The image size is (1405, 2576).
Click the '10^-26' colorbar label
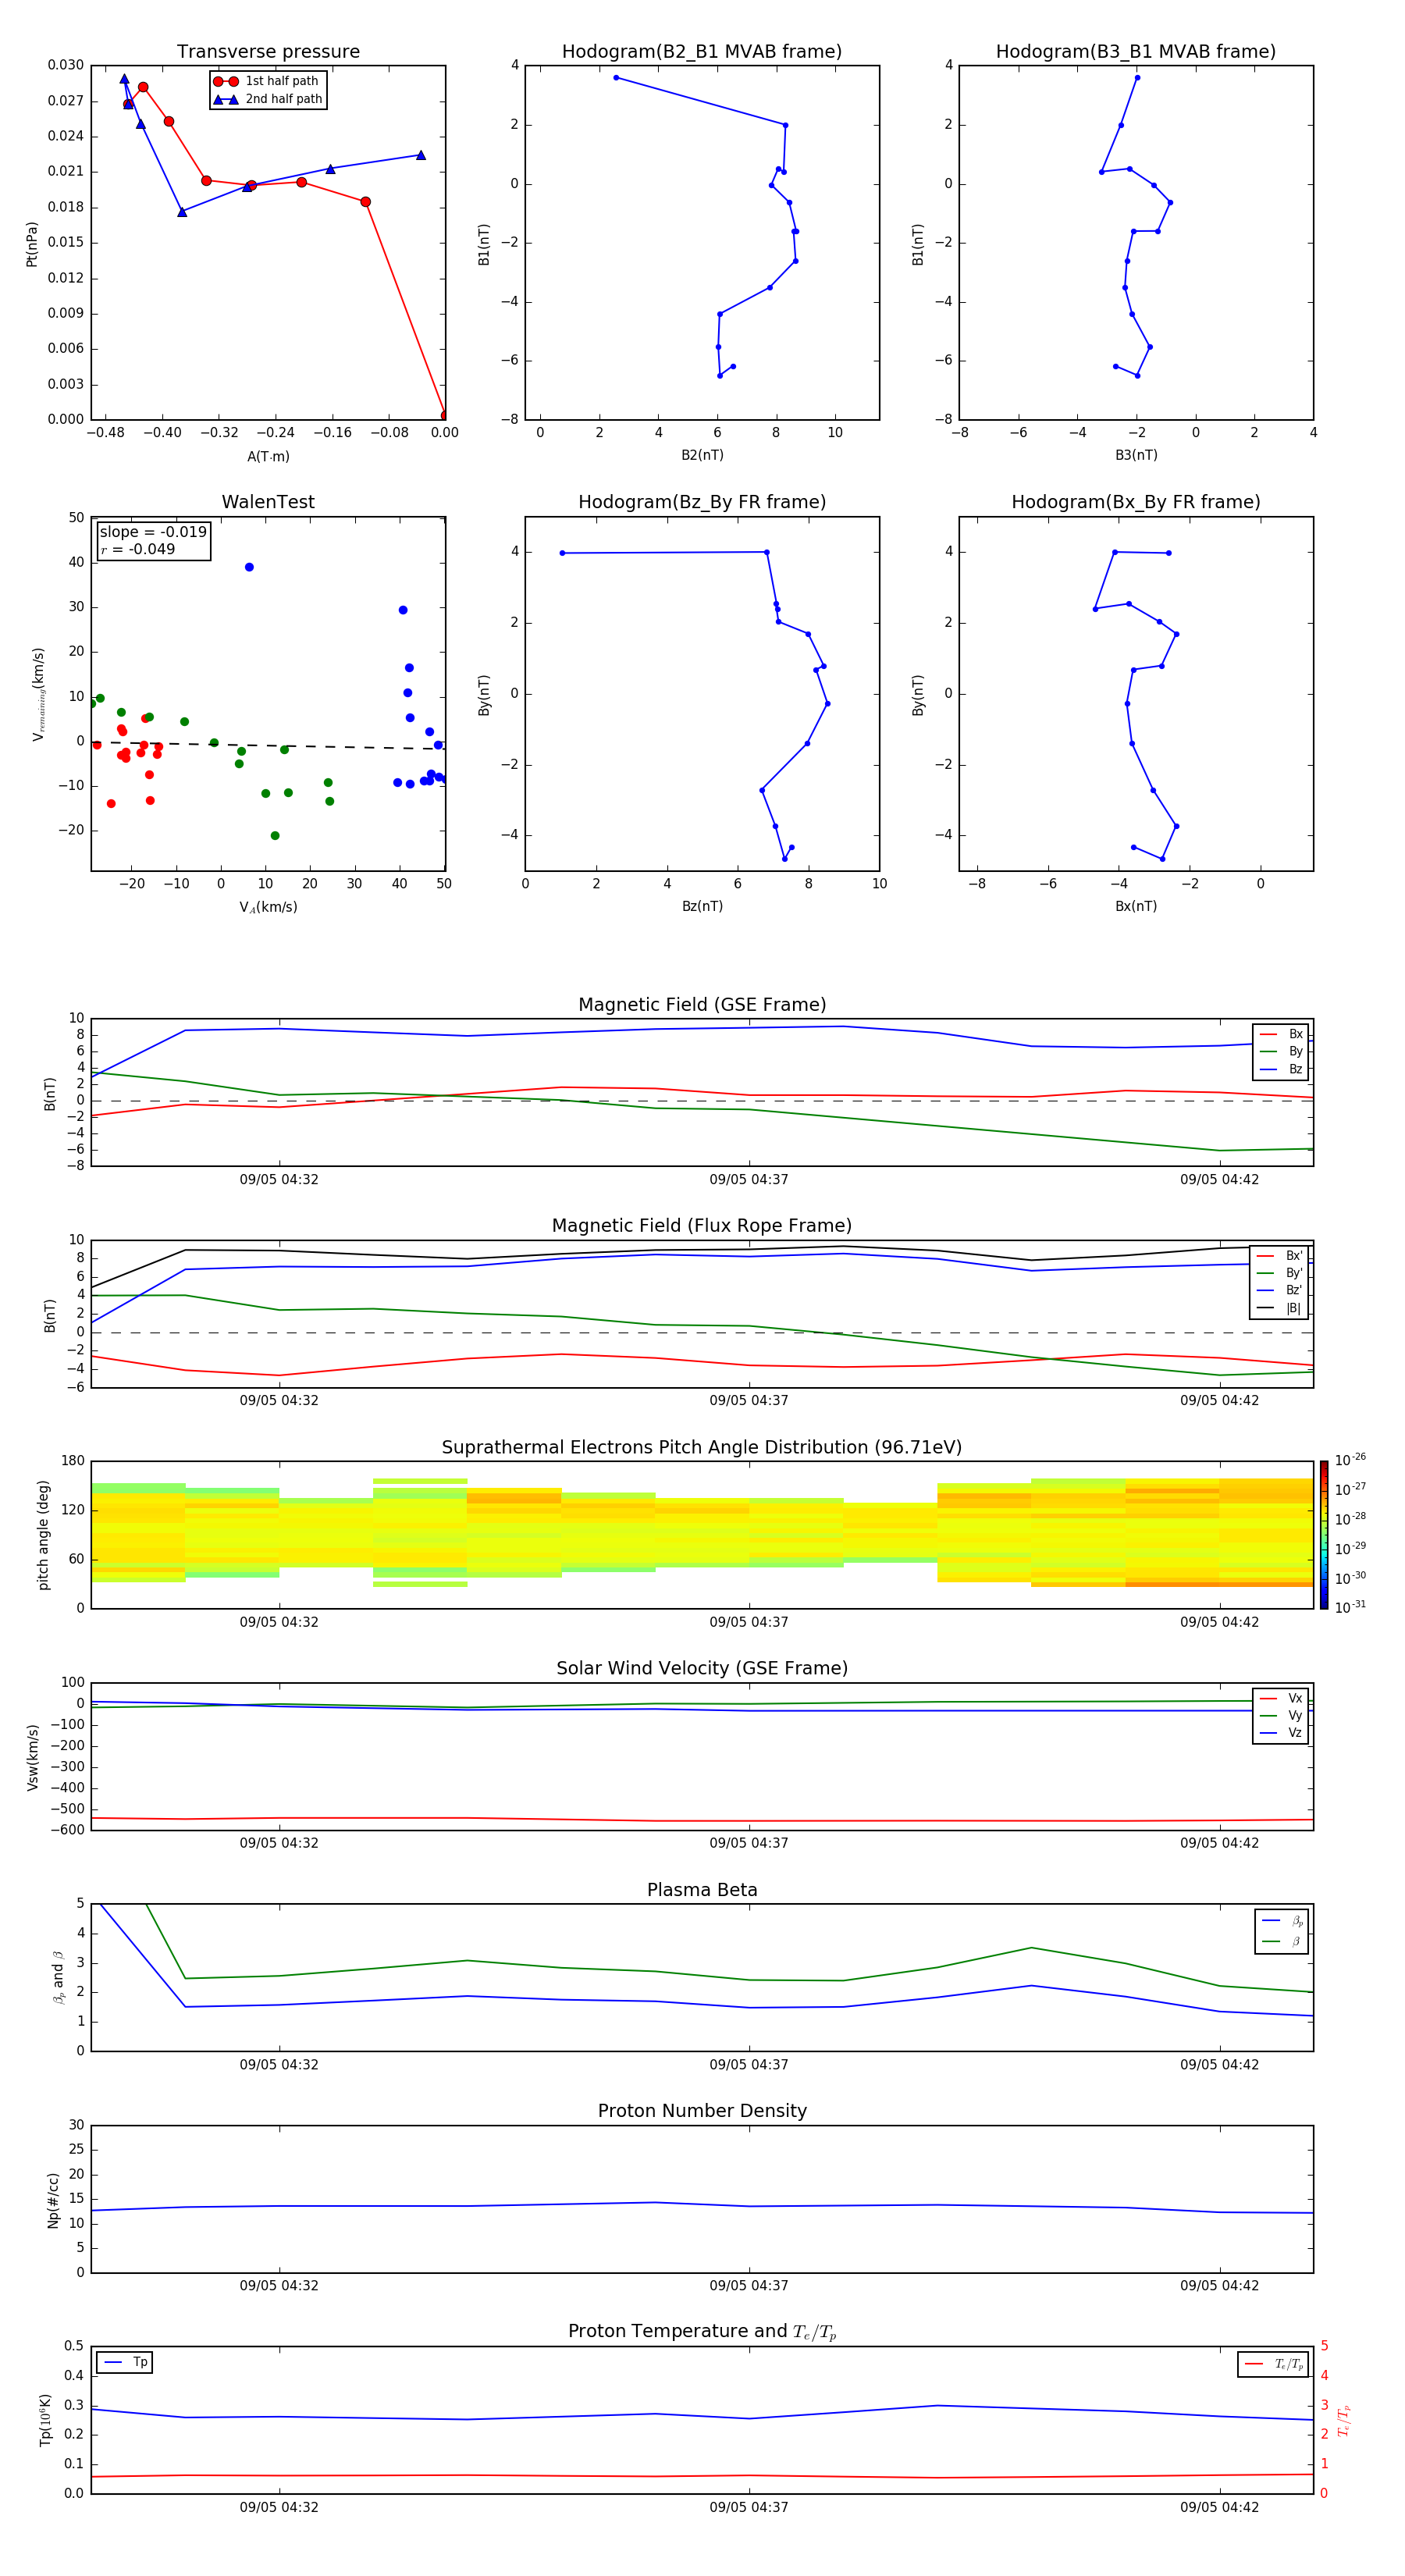click(x=1350, y=1460)
